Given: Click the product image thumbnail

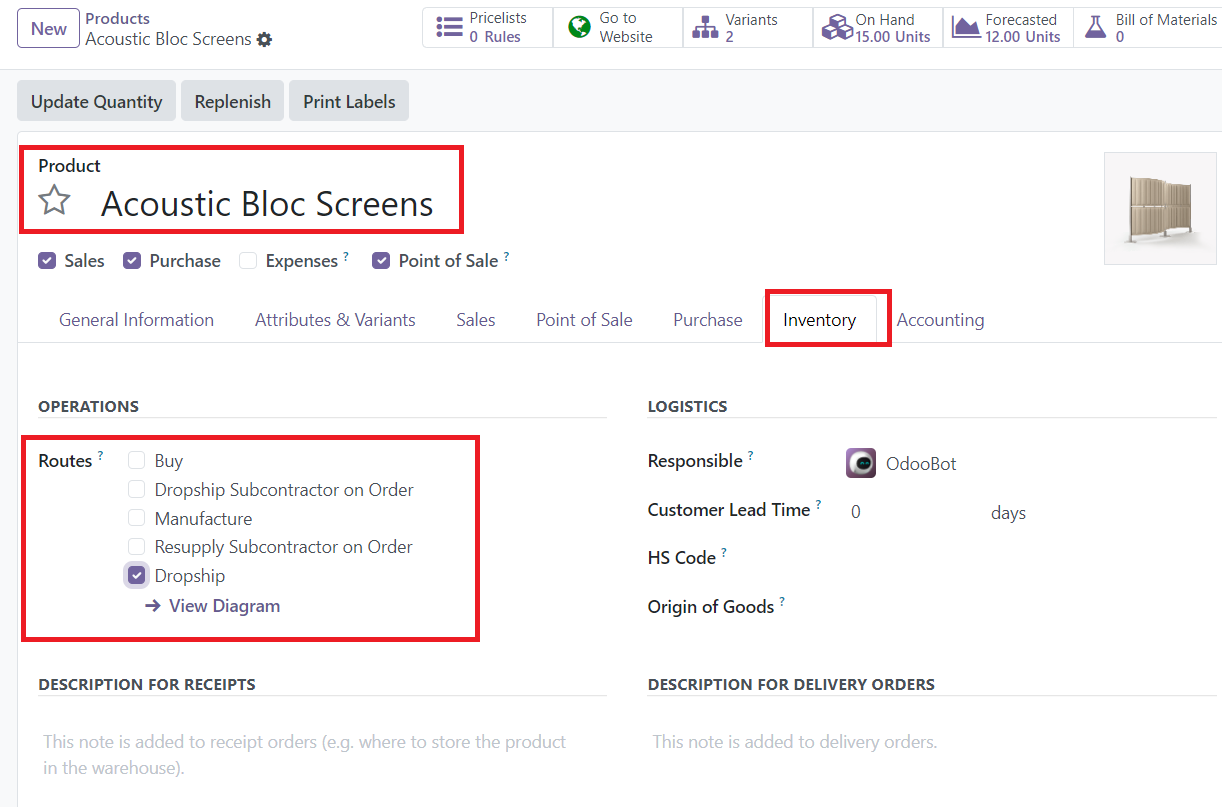Looking at the screenshot, I should click(1160, 208).
